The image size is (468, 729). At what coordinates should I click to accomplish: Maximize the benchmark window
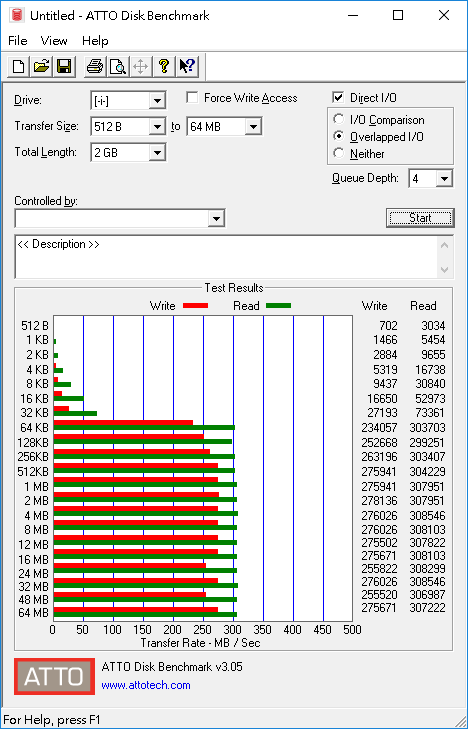[398, 15]
